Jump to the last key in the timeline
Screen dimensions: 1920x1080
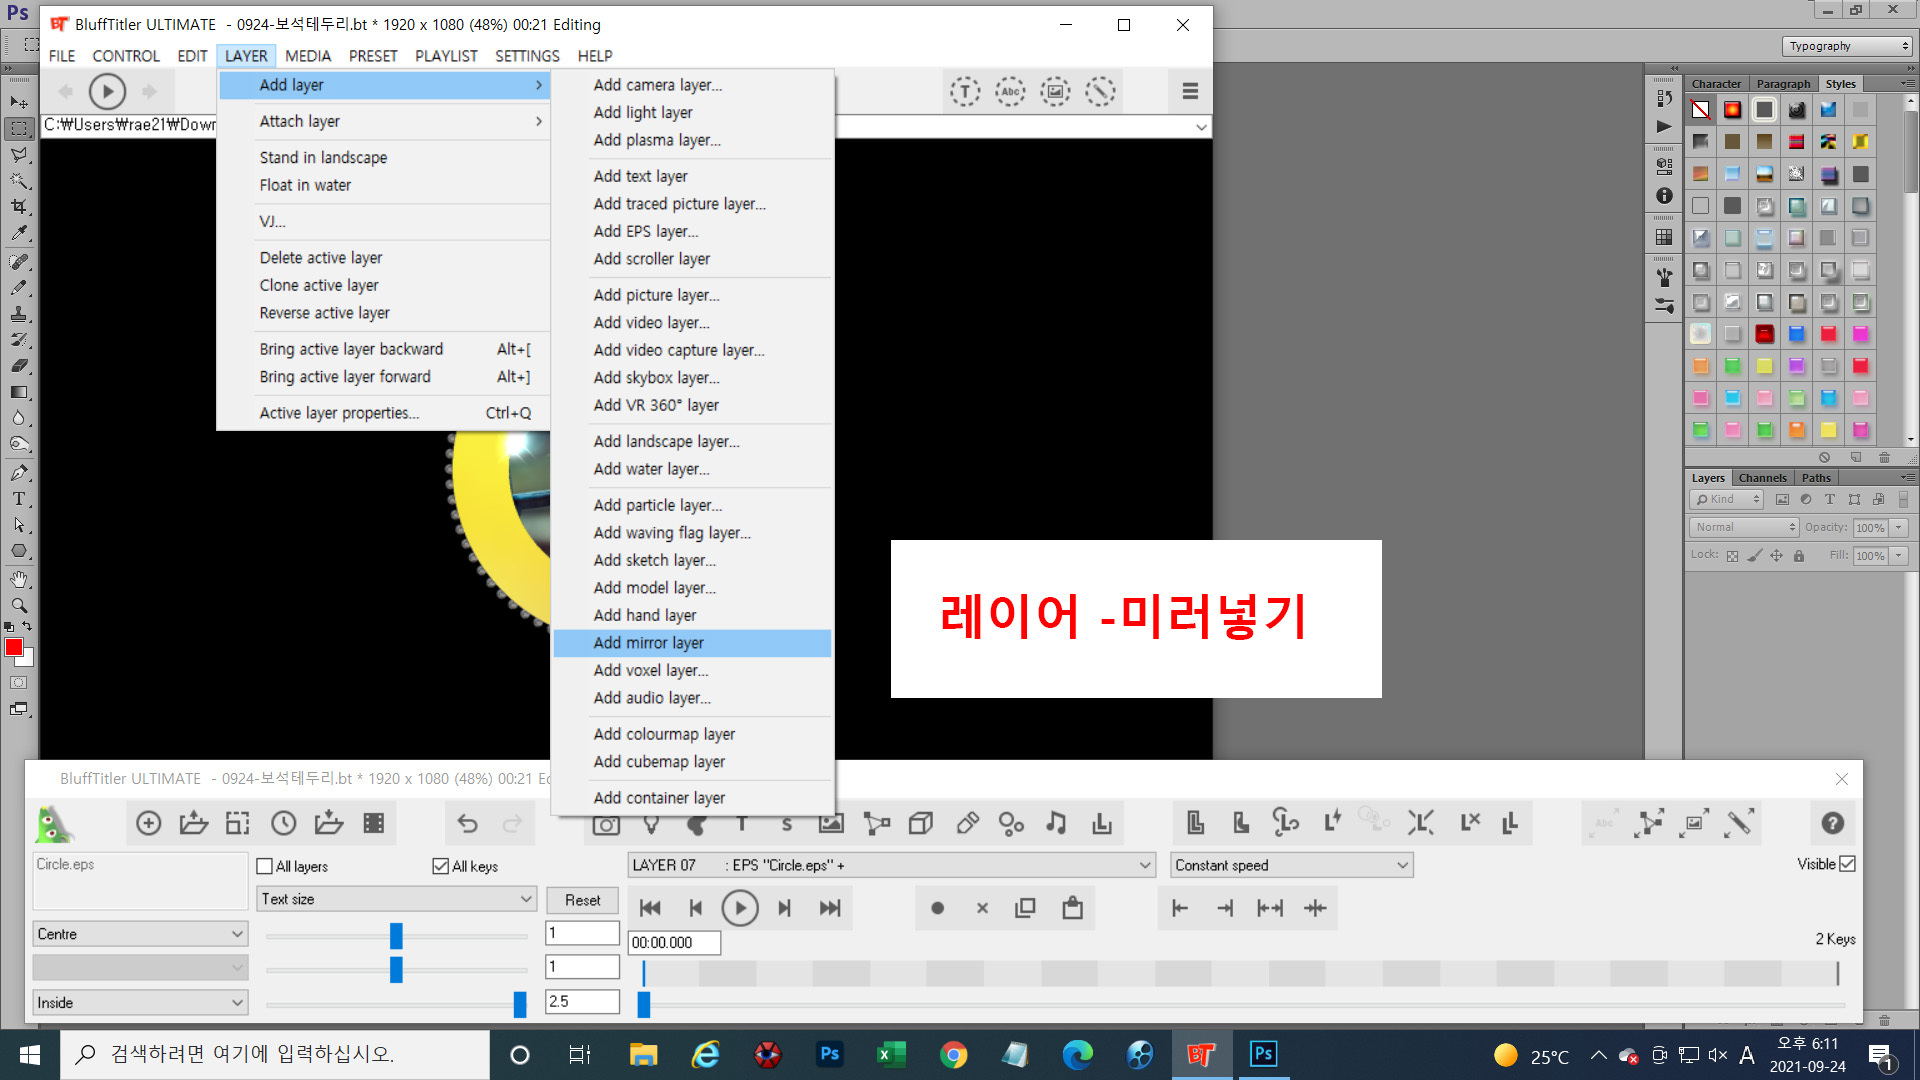(830, 908)
